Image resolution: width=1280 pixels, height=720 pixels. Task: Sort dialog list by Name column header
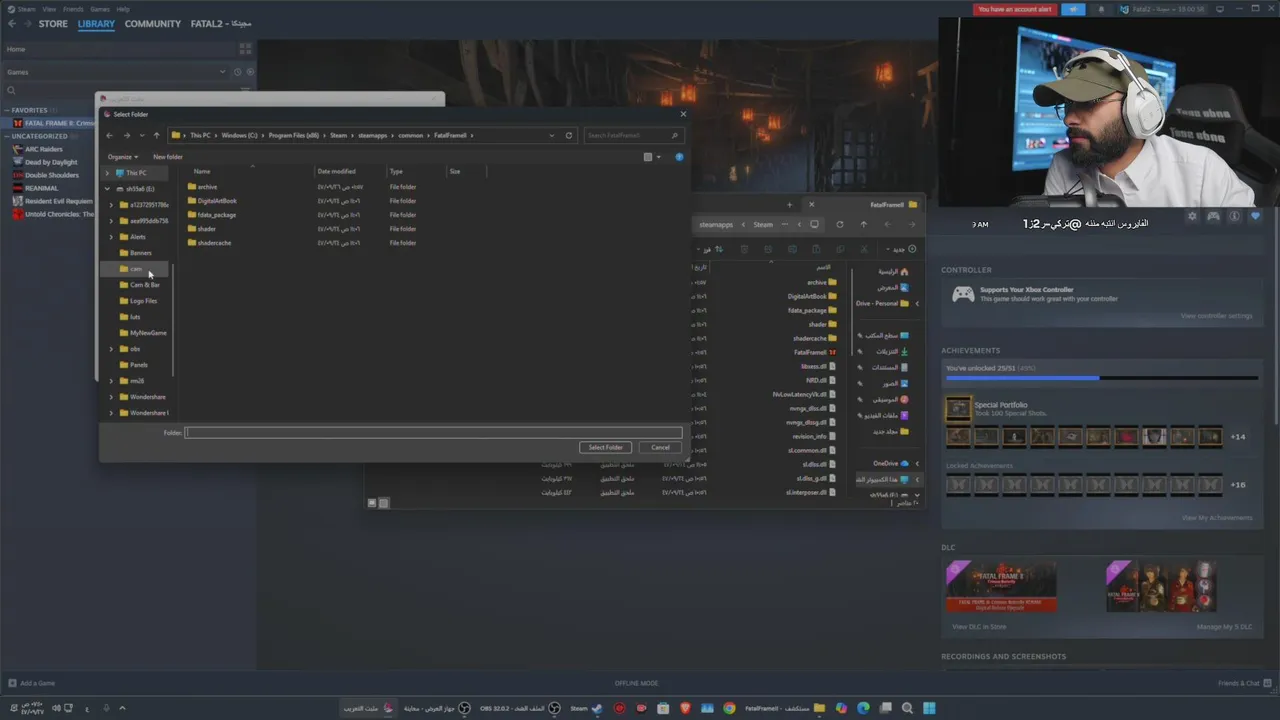click(202, 172)
